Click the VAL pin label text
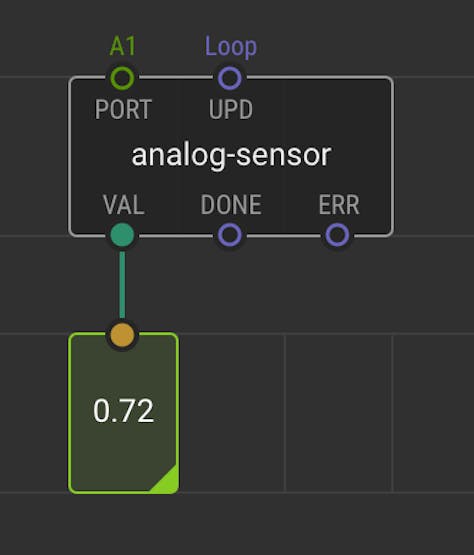This screenshot has width=474, height=555. pos(124,205)
